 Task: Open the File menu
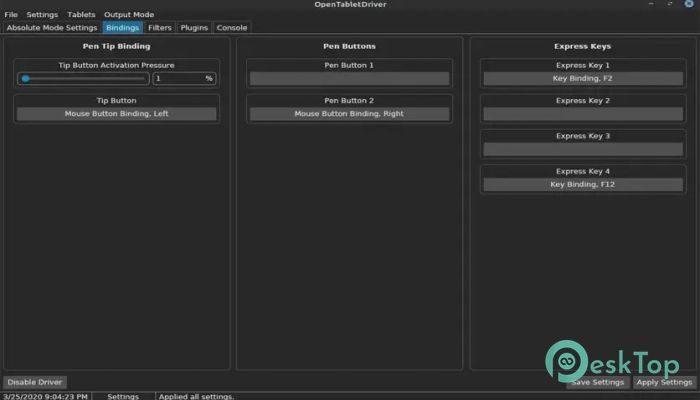pos(11,15)
